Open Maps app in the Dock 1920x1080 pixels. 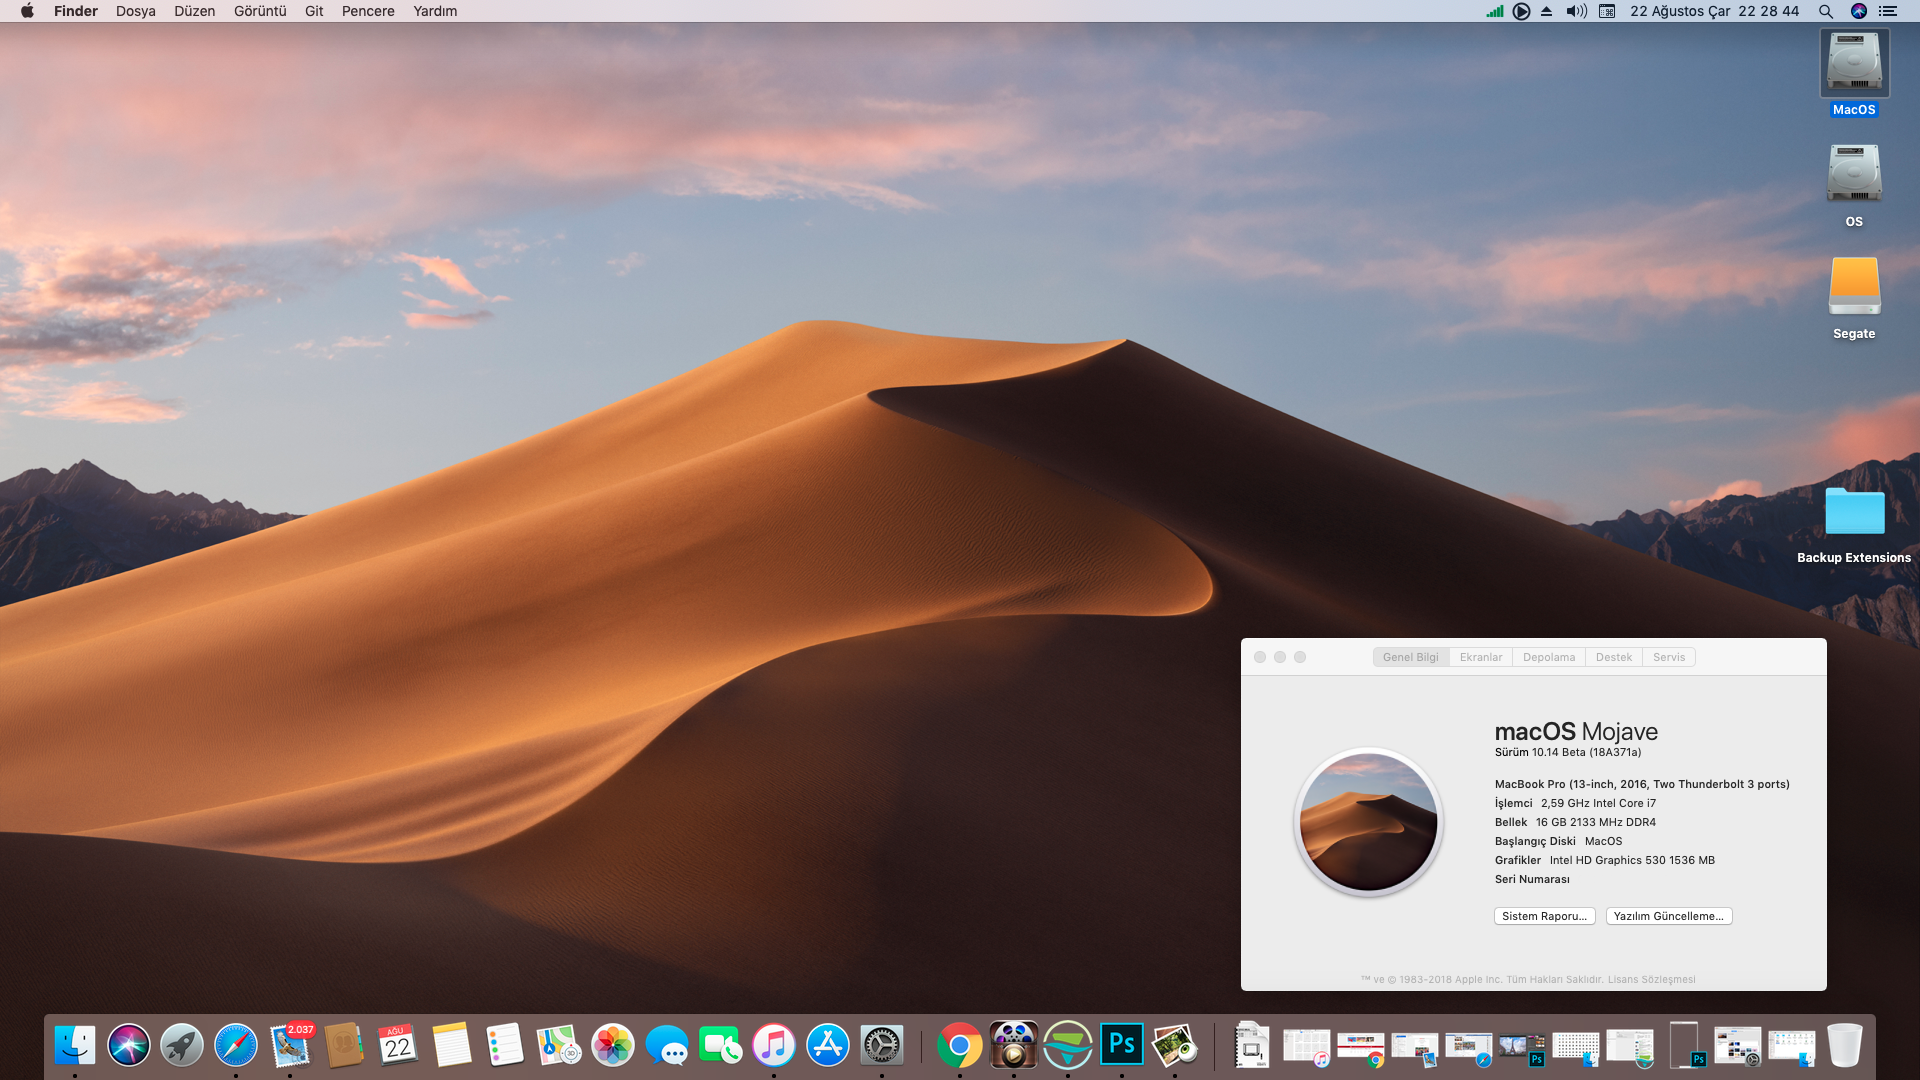pyautogui.click(x=559, y=1045)
